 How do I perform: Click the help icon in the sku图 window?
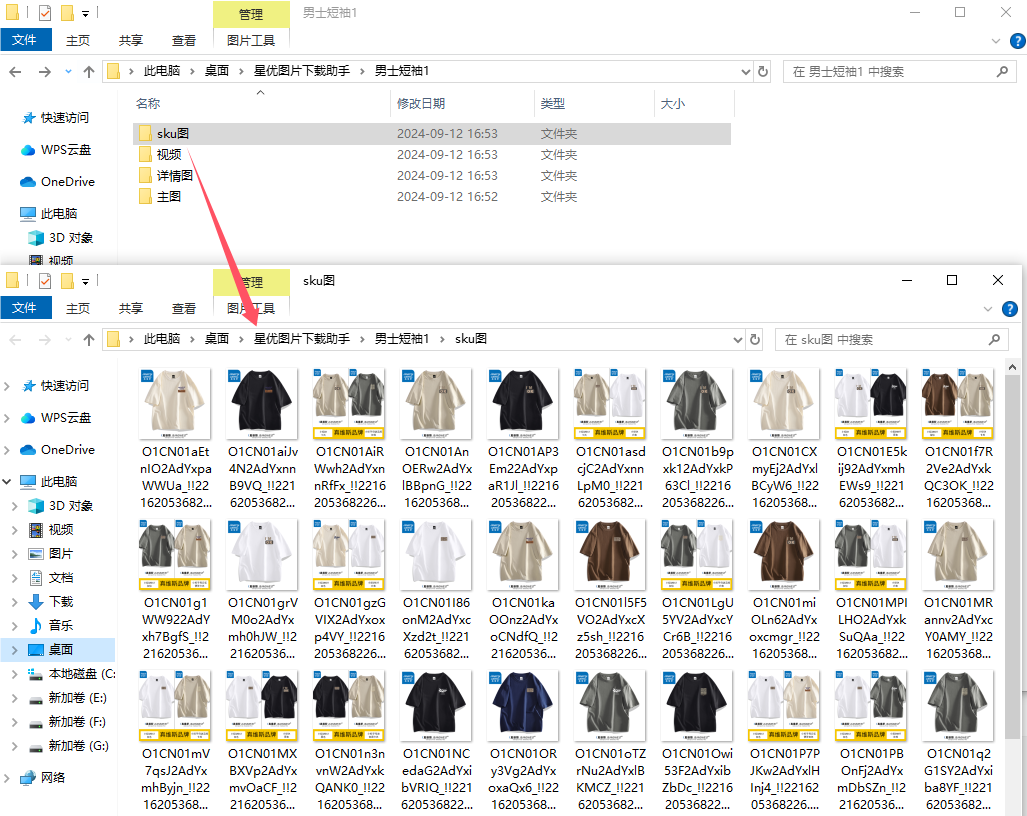point(1009,308)
